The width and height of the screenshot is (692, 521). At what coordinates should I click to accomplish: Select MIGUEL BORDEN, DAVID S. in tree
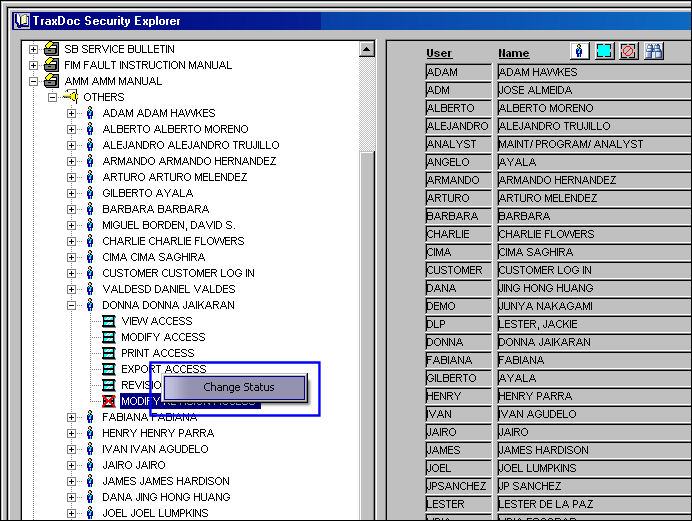[x=169, y=225]
